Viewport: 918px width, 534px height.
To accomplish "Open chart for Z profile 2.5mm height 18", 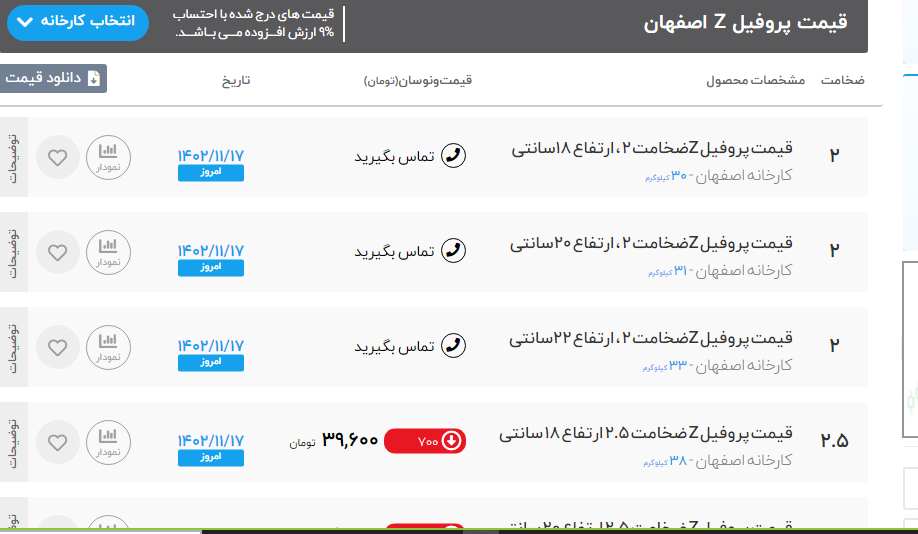I will tap(108, 442).
